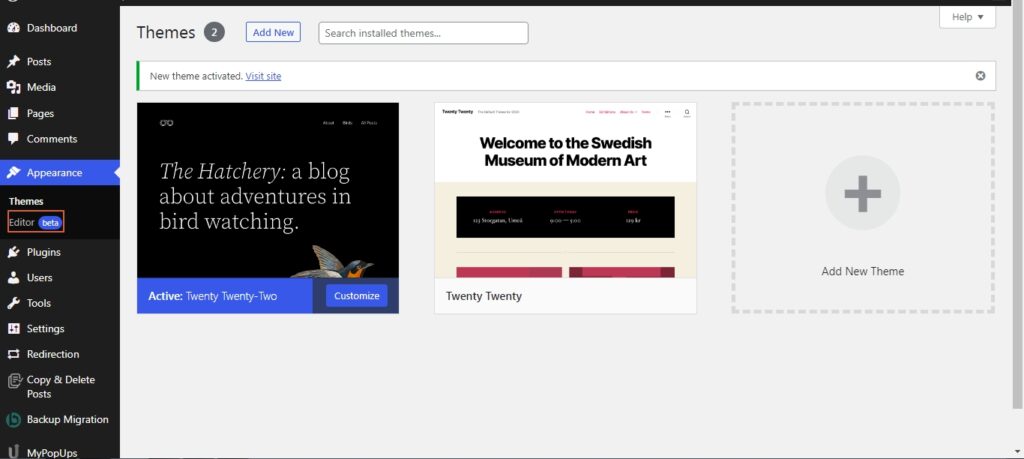Click the plus icon for new theme
Screen dimensions: 1024x459
coord(863,193)
